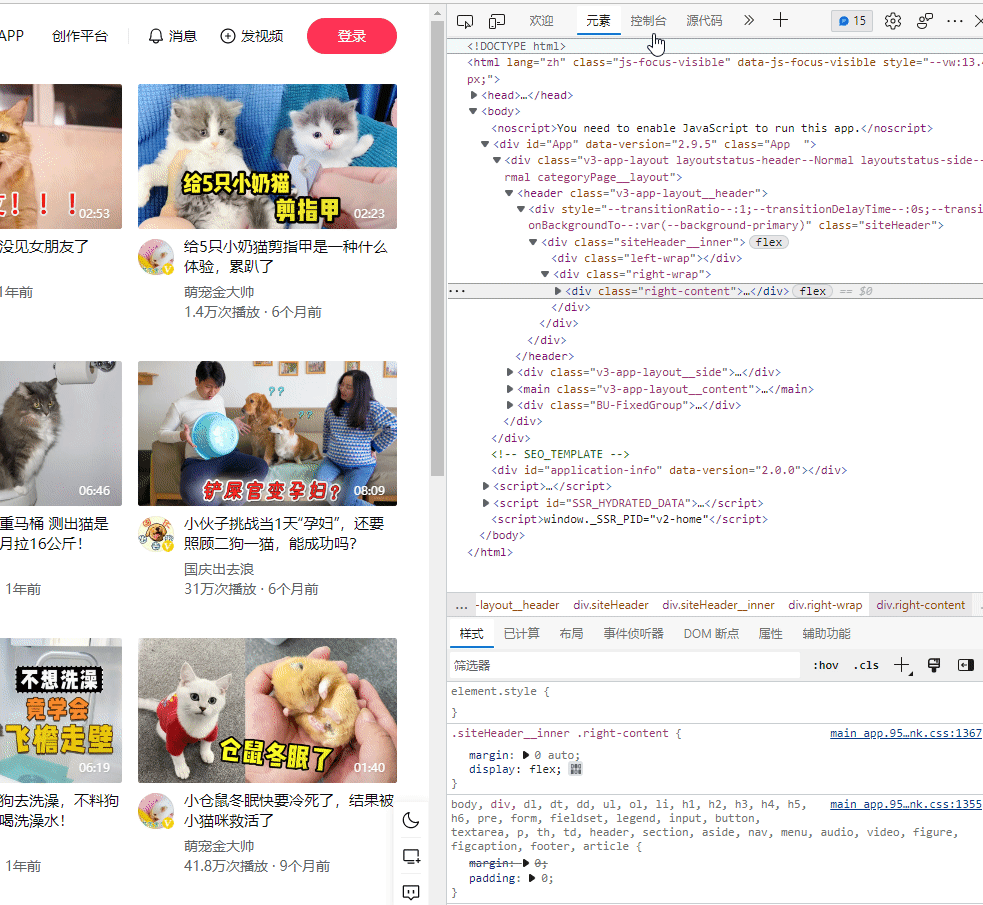
Task: Click the dark mode moon icon
Action: point(411,820)
